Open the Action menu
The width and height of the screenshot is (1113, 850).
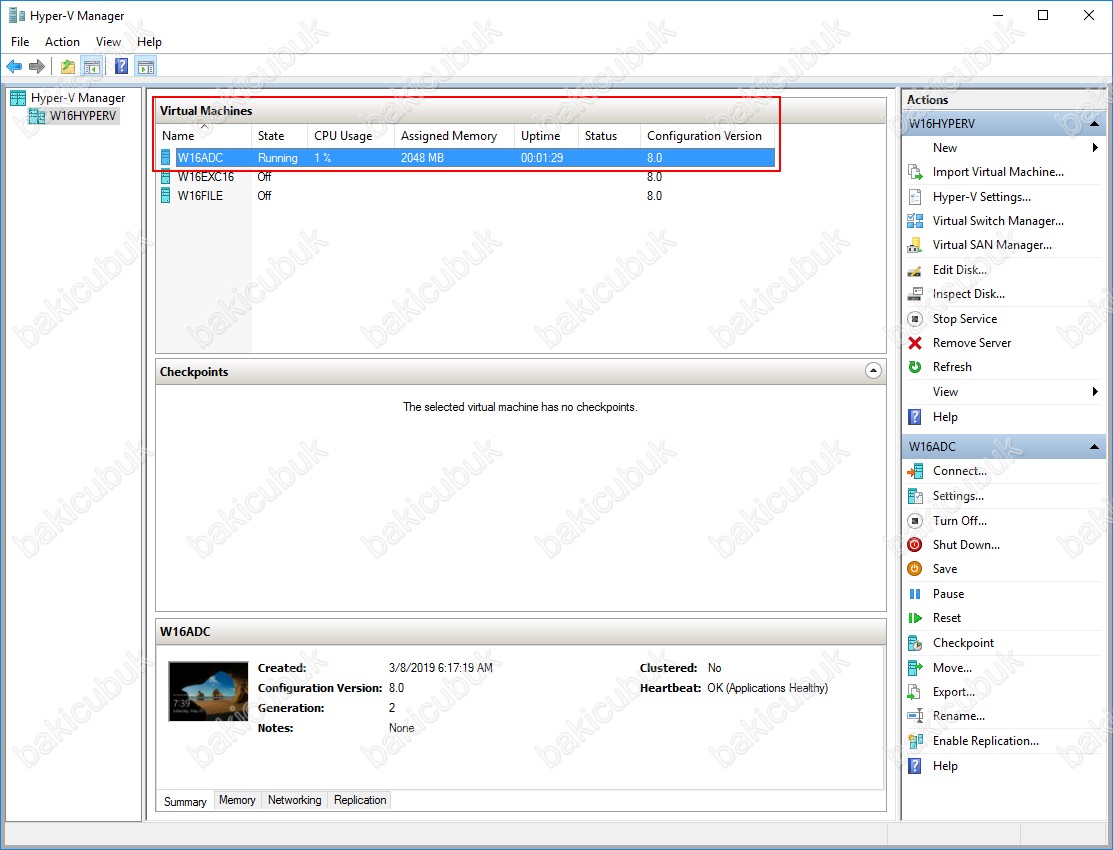point(62,42)
